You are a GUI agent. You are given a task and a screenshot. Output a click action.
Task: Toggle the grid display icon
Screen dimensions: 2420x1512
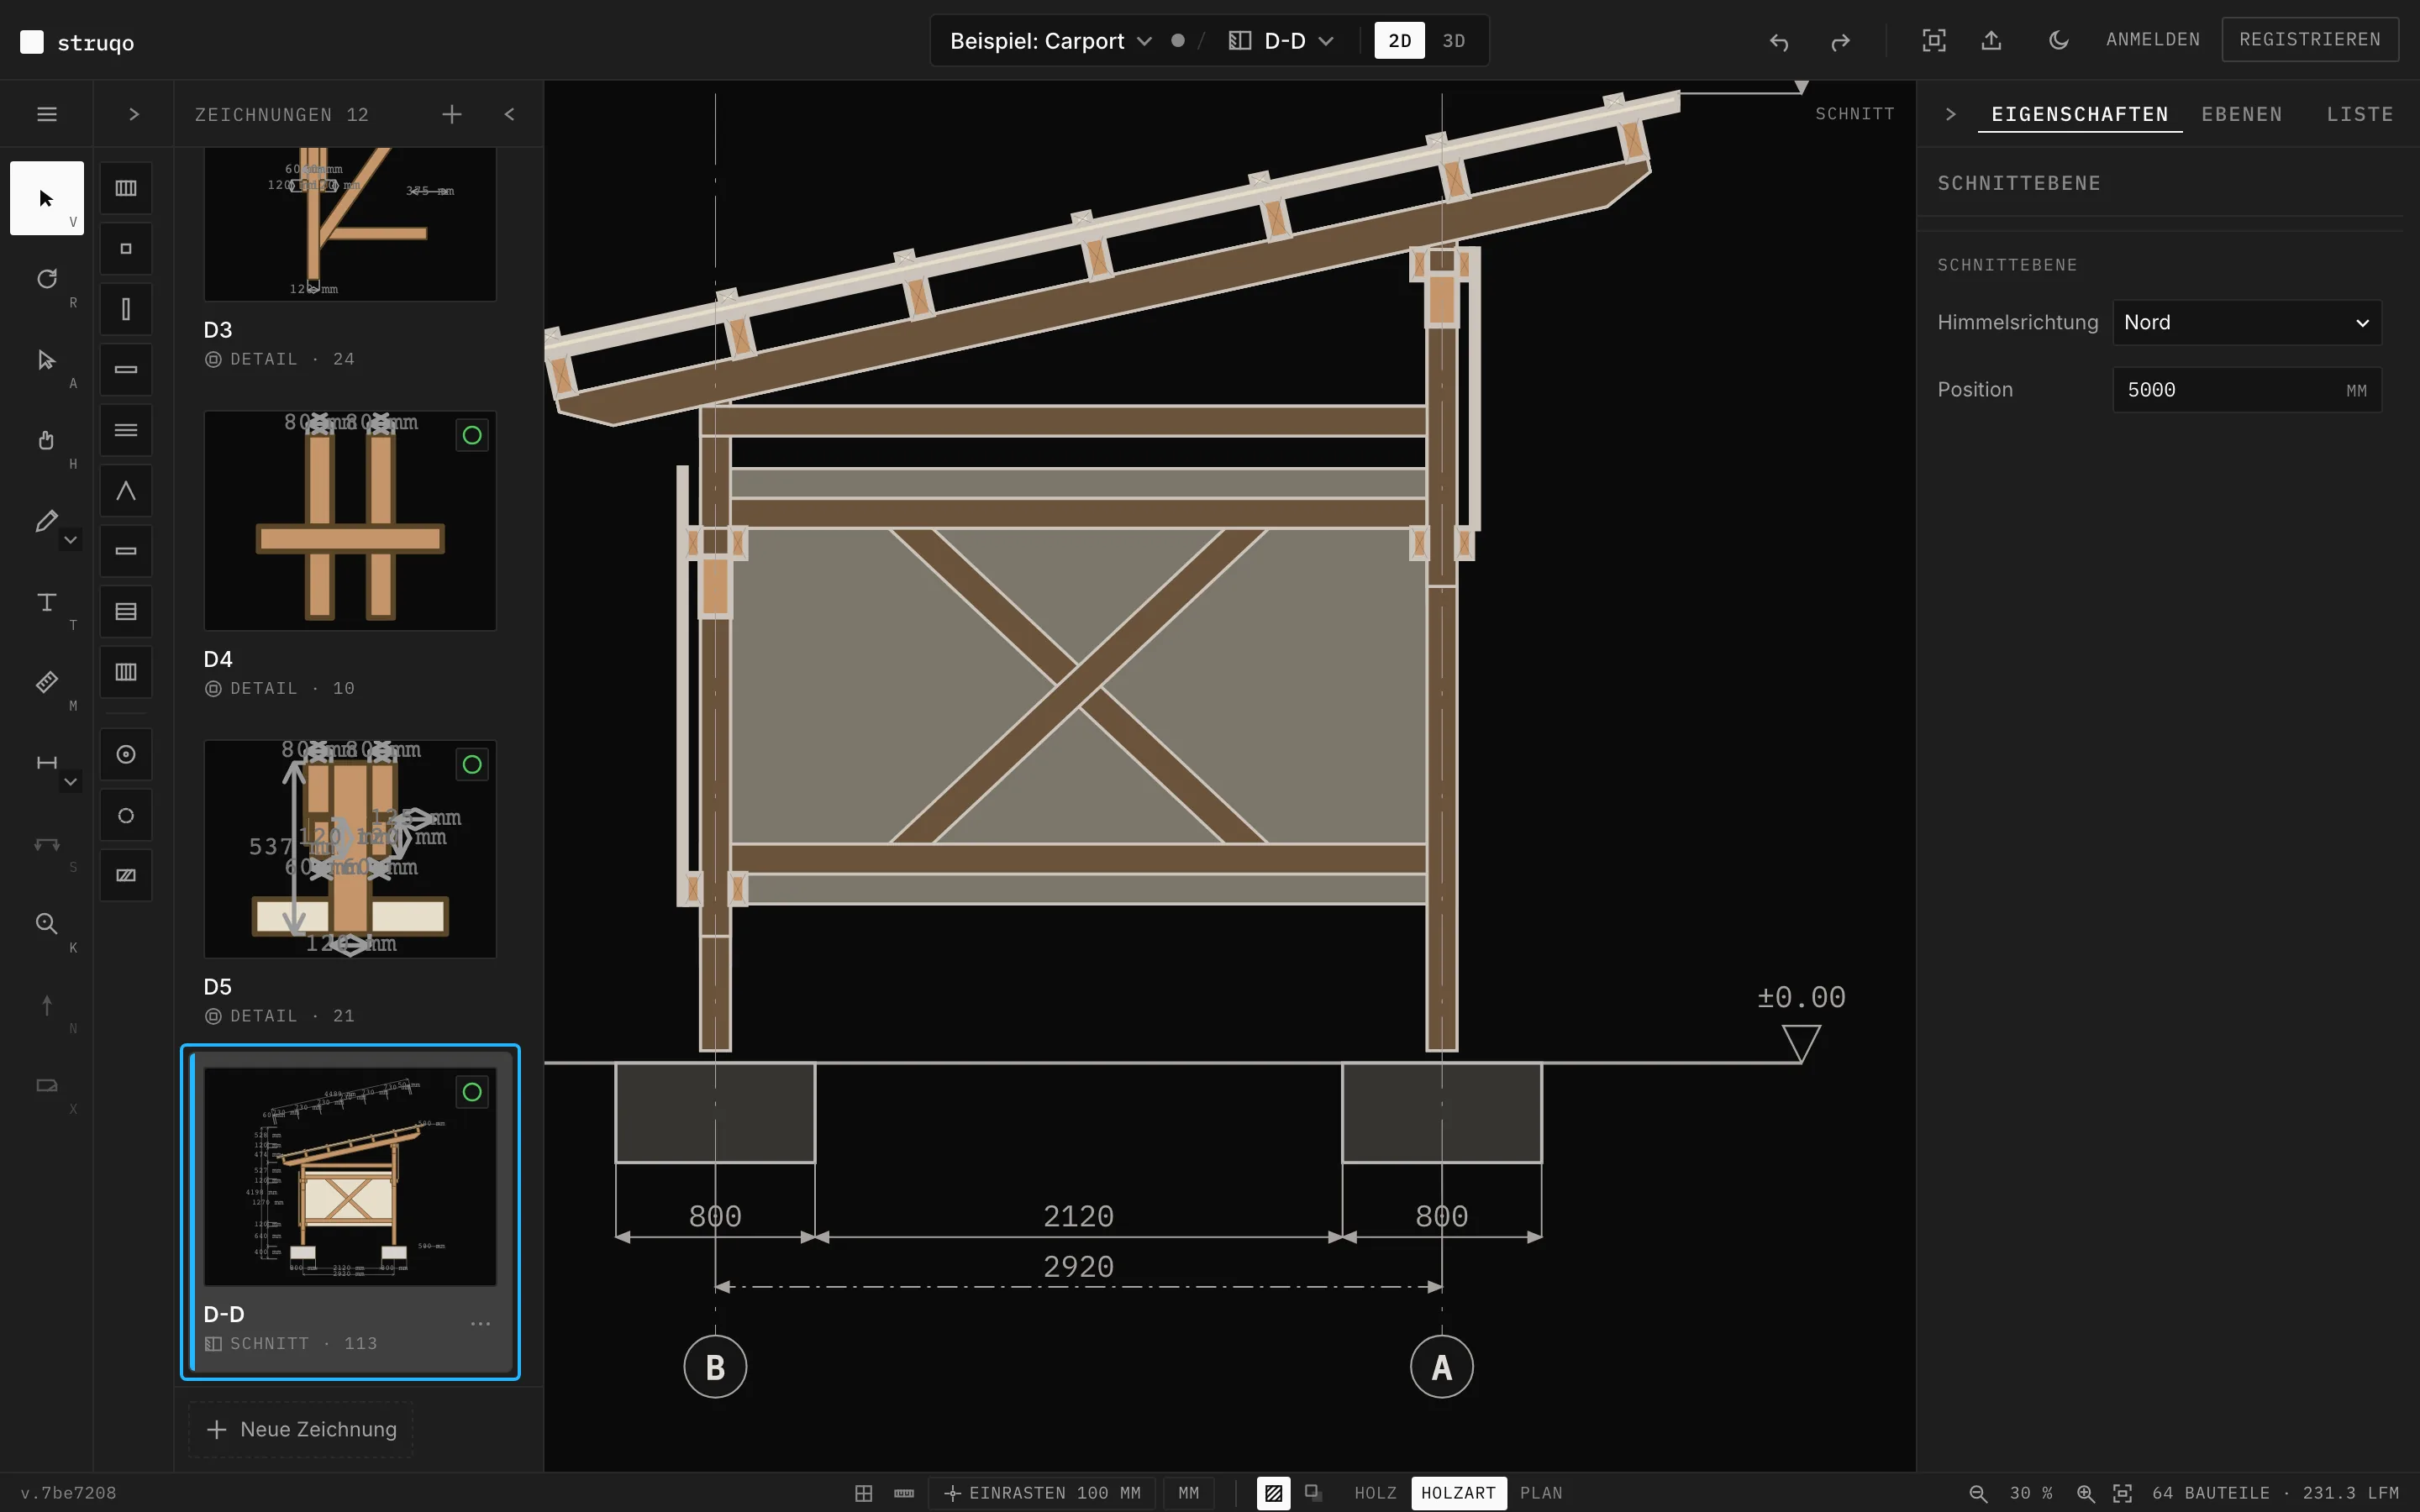pos(864,1493)
